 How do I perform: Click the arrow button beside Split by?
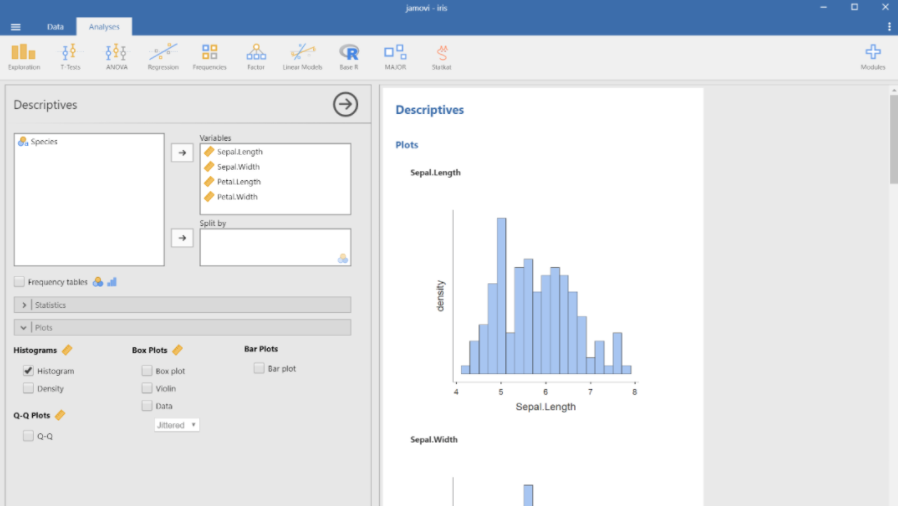[x=182, y=238]
